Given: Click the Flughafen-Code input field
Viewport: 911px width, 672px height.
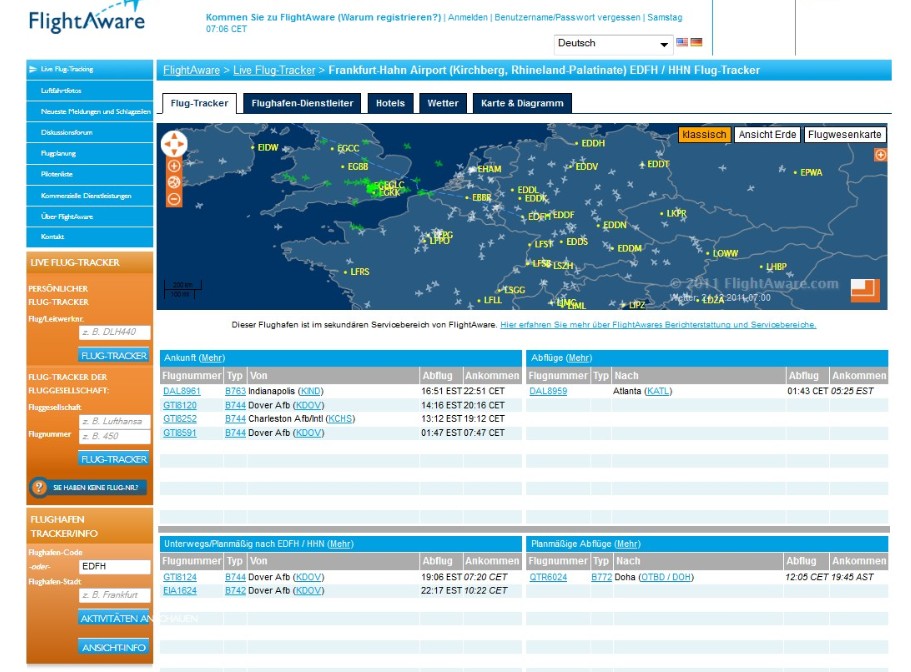Looking at the screenshot, I should coord(114,566).
